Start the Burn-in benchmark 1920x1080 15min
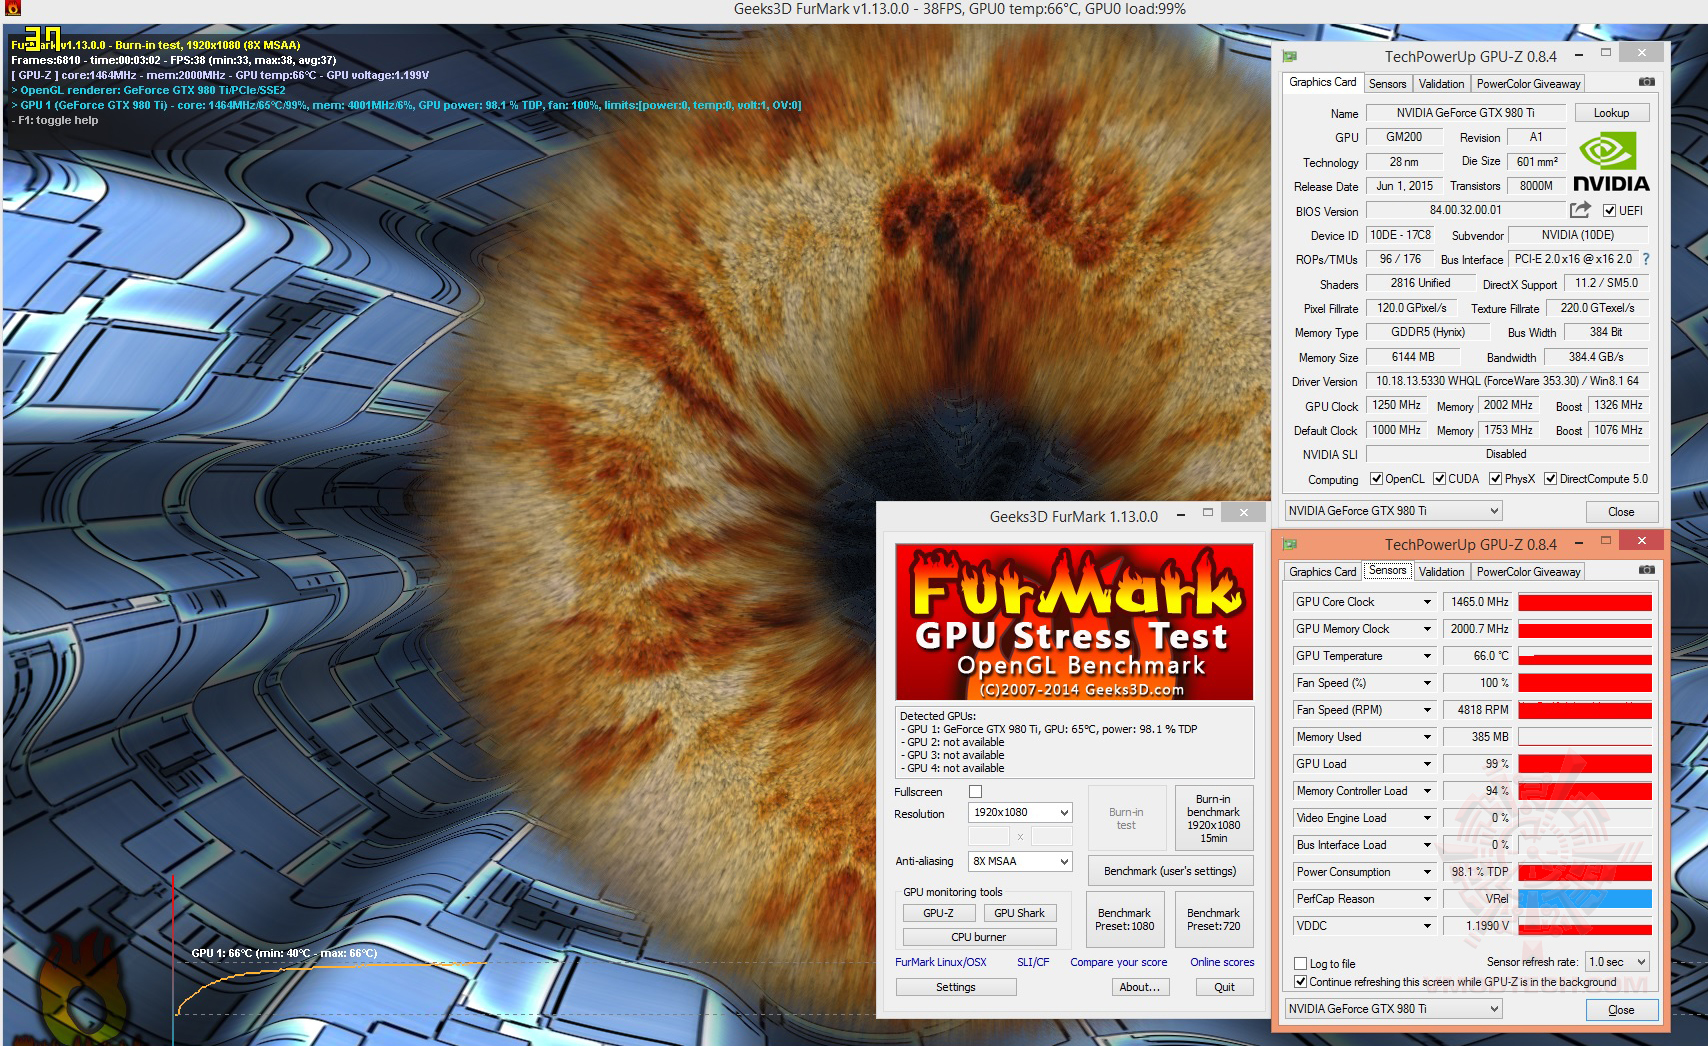Image resolution: width=1708 pixels, height=1046 pixels. pyautogui.click(x=1213, y=819)
